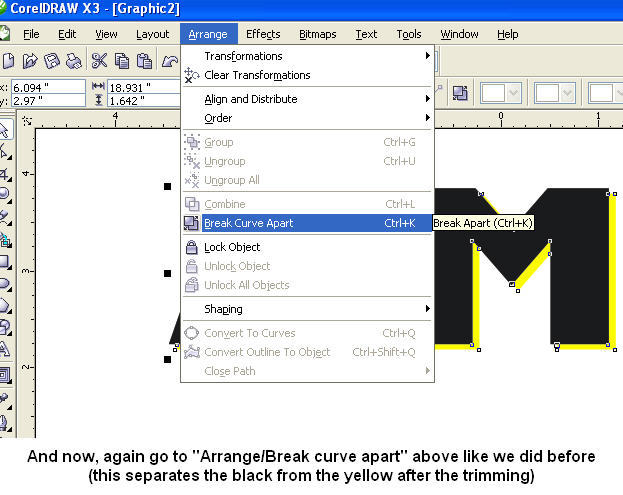Select the Text tool in toolbox
This screenshot has height=495, width=623.
click(5, 349)
